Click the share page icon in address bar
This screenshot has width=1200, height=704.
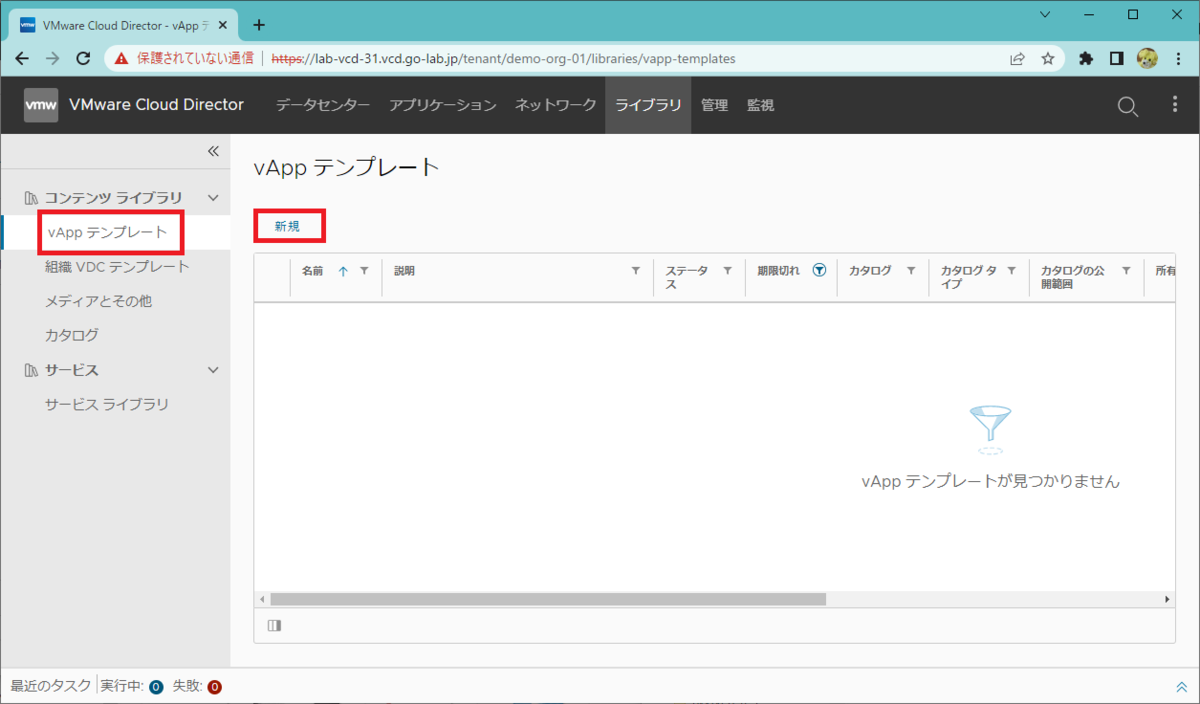click(1017, 59)
